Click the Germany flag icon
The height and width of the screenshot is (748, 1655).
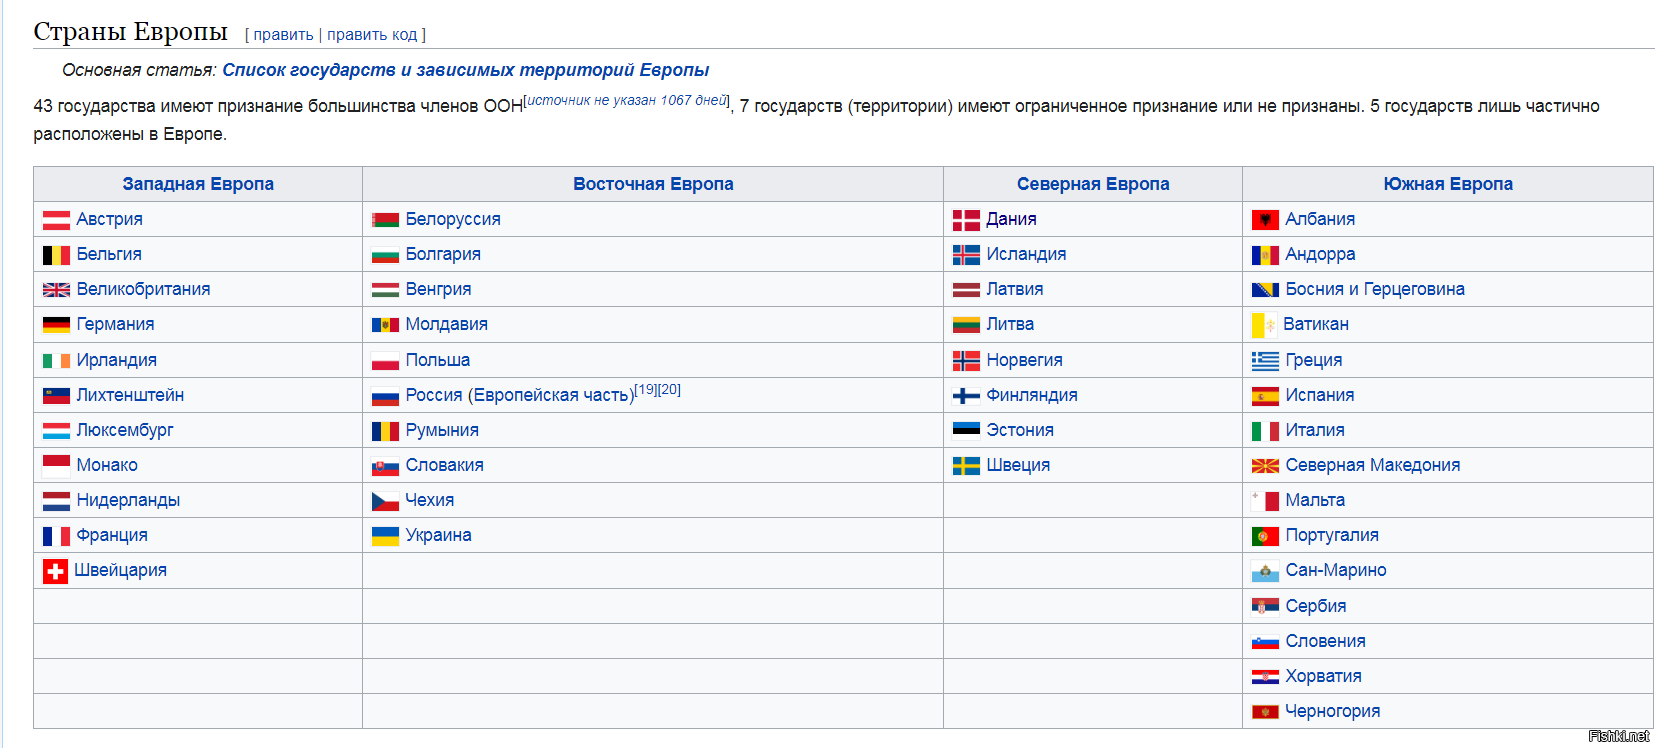[x=56, y=325]
